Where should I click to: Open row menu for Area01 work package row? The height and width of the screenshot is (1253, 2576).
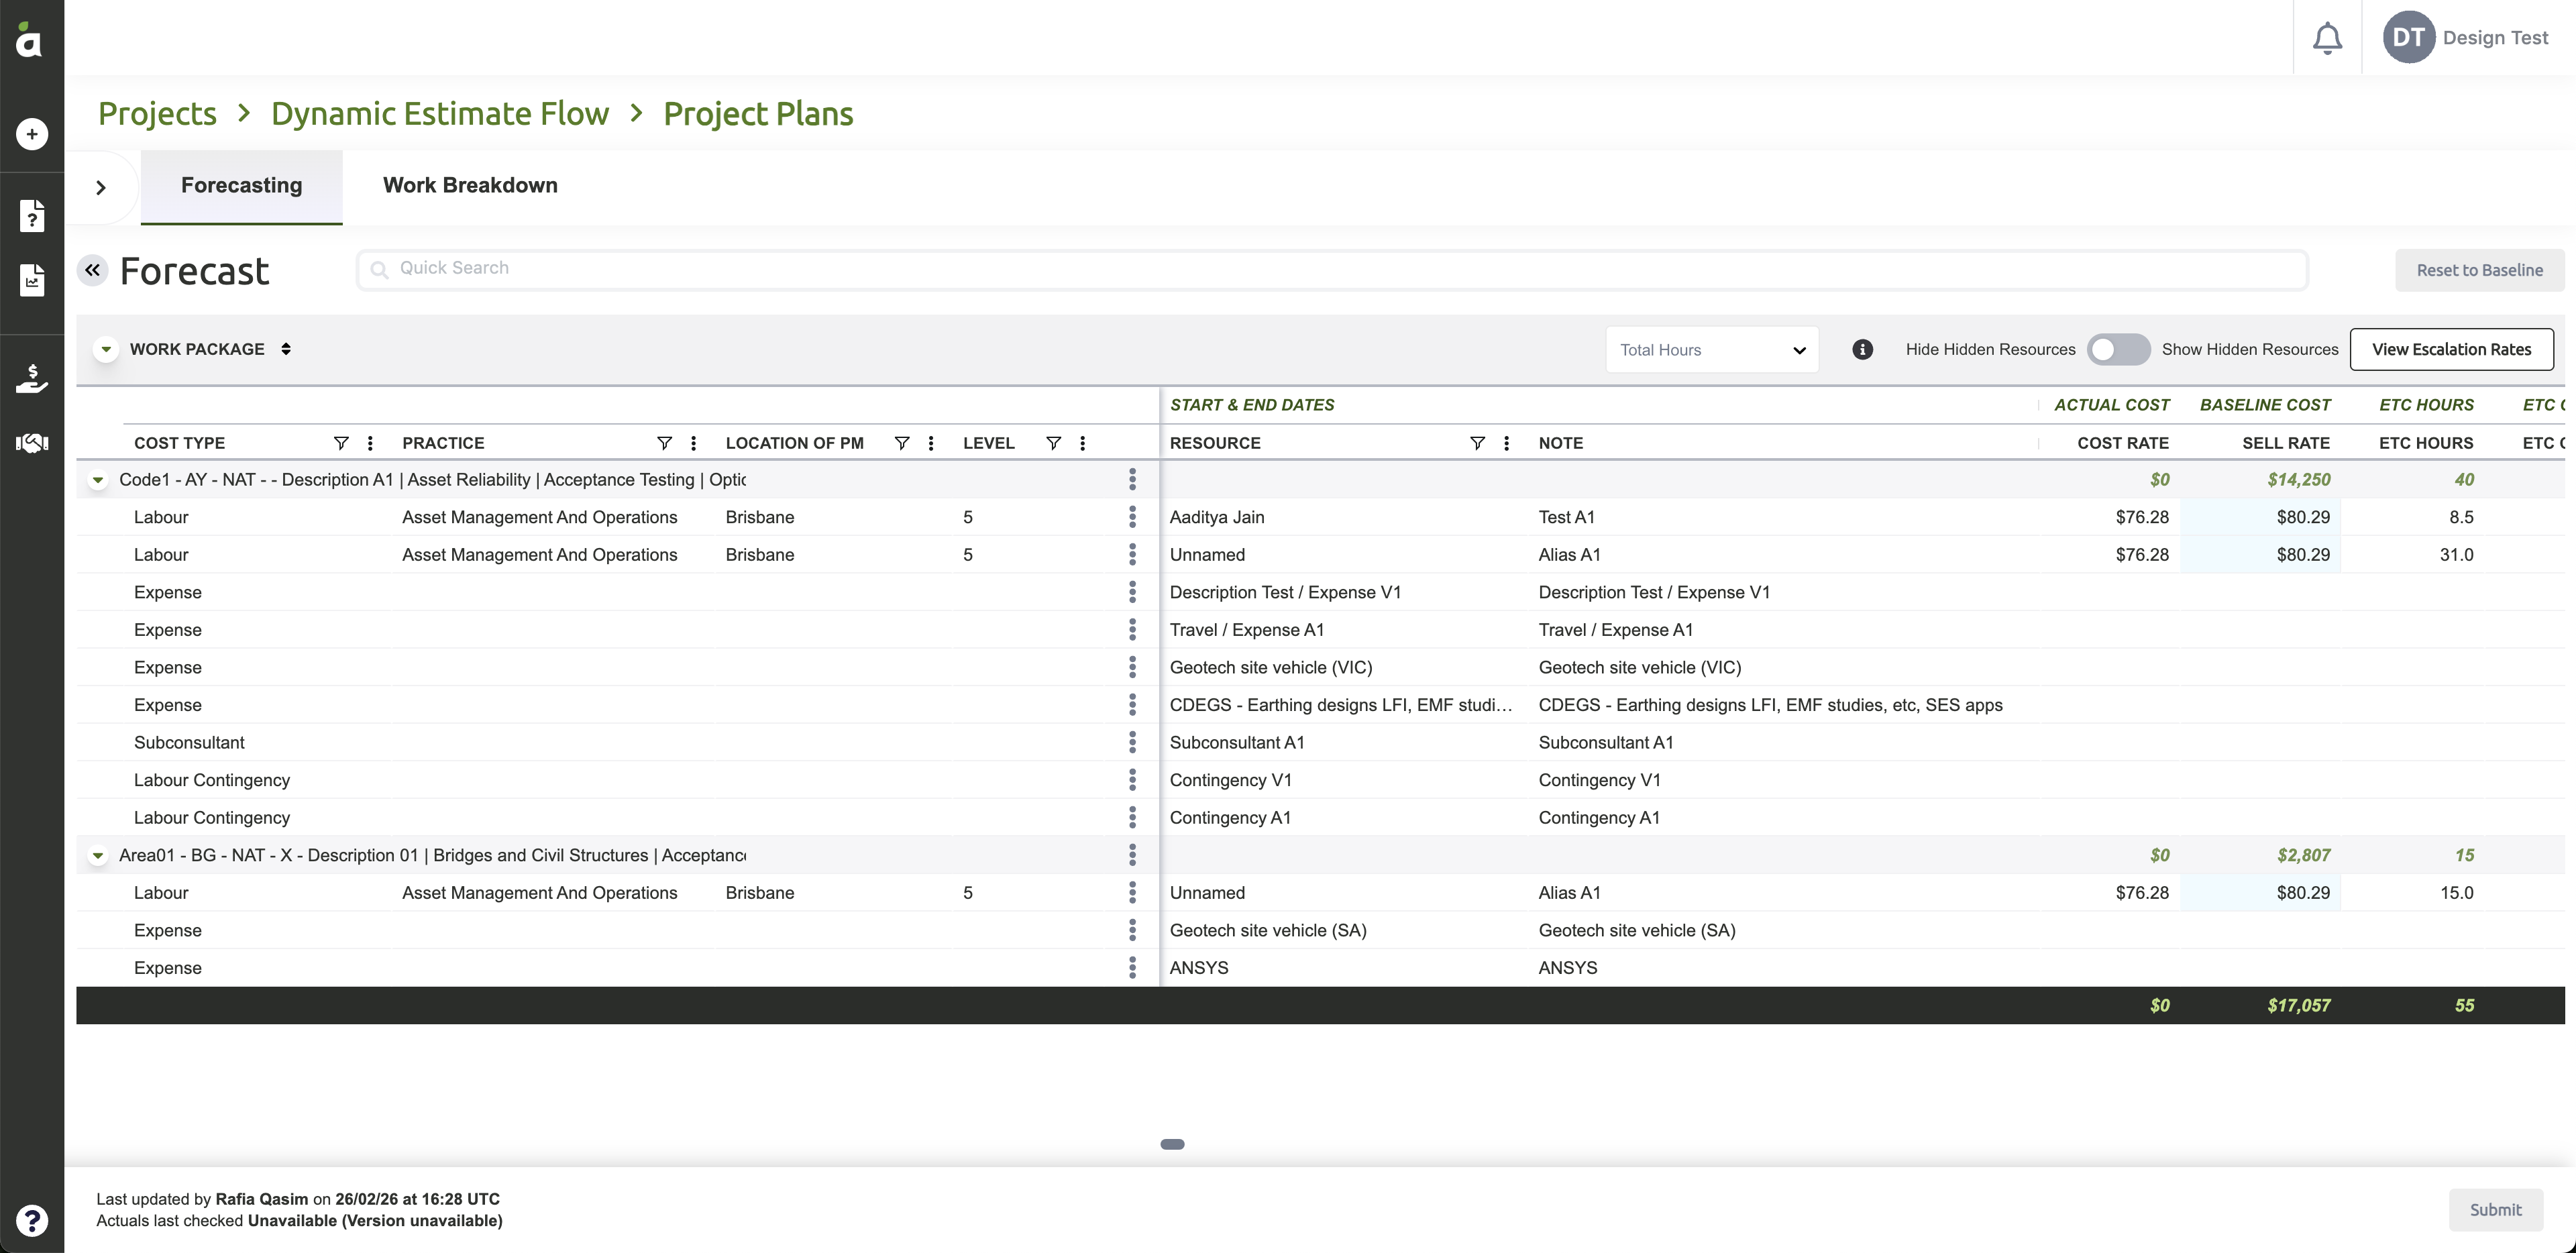(x=1132, y=855)
